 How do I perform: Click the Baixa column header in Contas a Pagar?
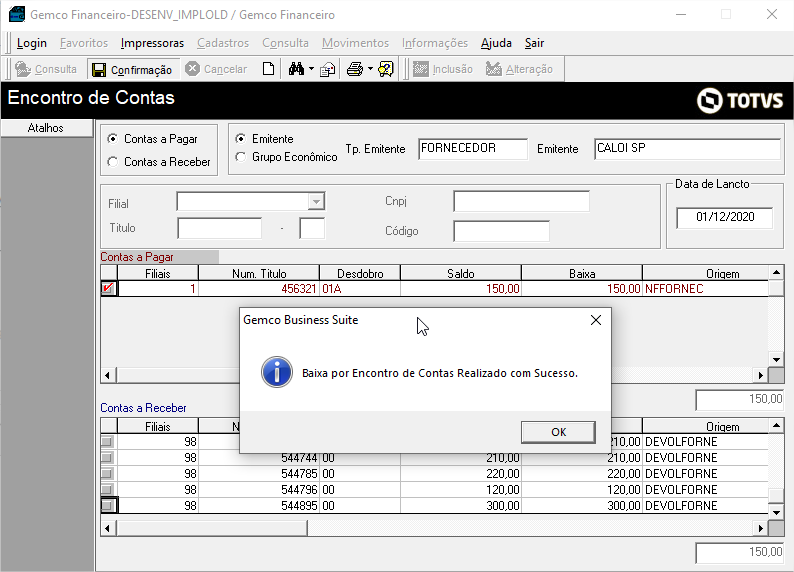coord(582,273)
